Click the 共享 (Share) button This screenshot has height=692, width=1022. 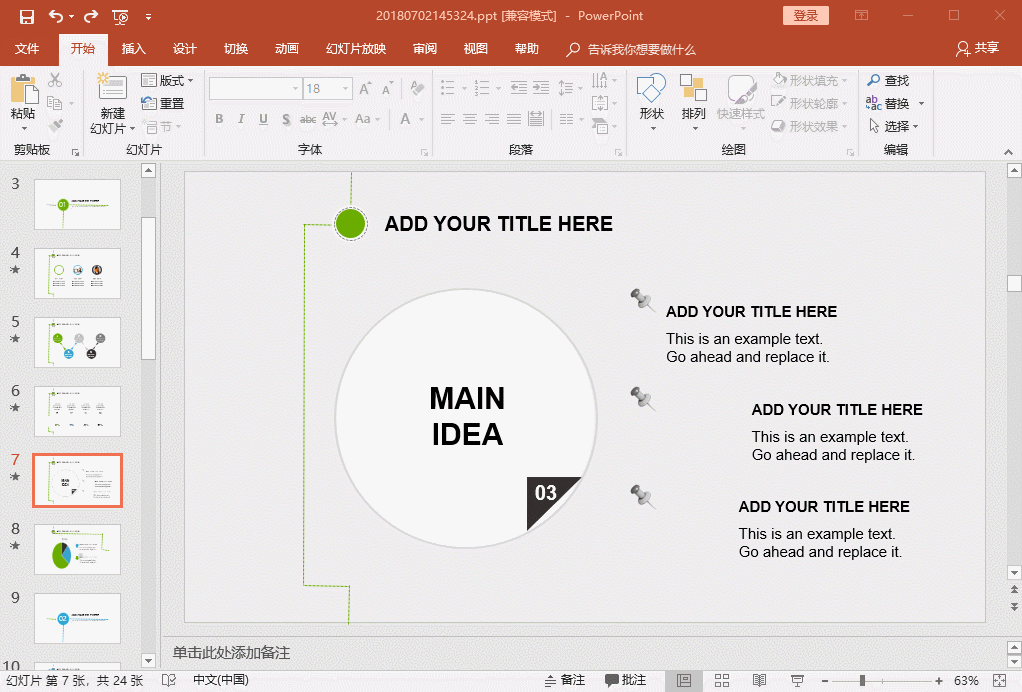[977, 48]
